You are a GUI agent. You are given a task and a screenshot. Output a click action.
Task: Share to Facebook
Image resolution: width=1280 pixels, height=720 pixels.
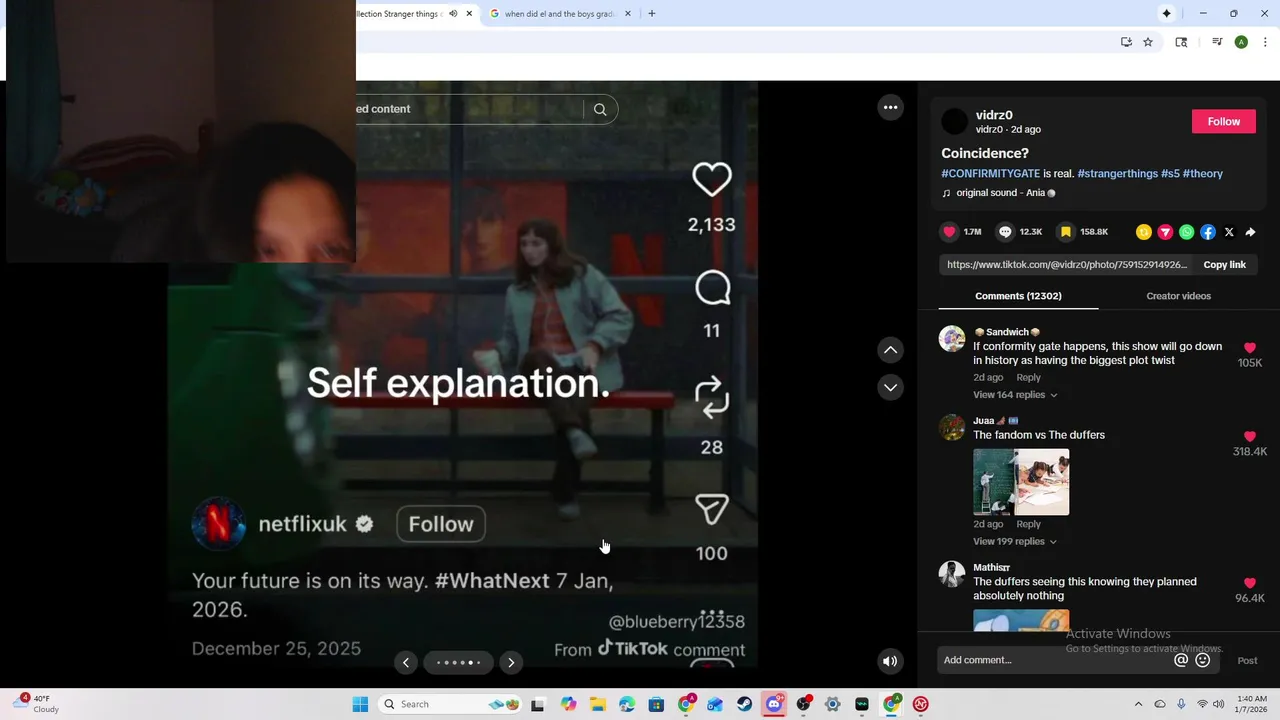click(x=1208, y=232)
